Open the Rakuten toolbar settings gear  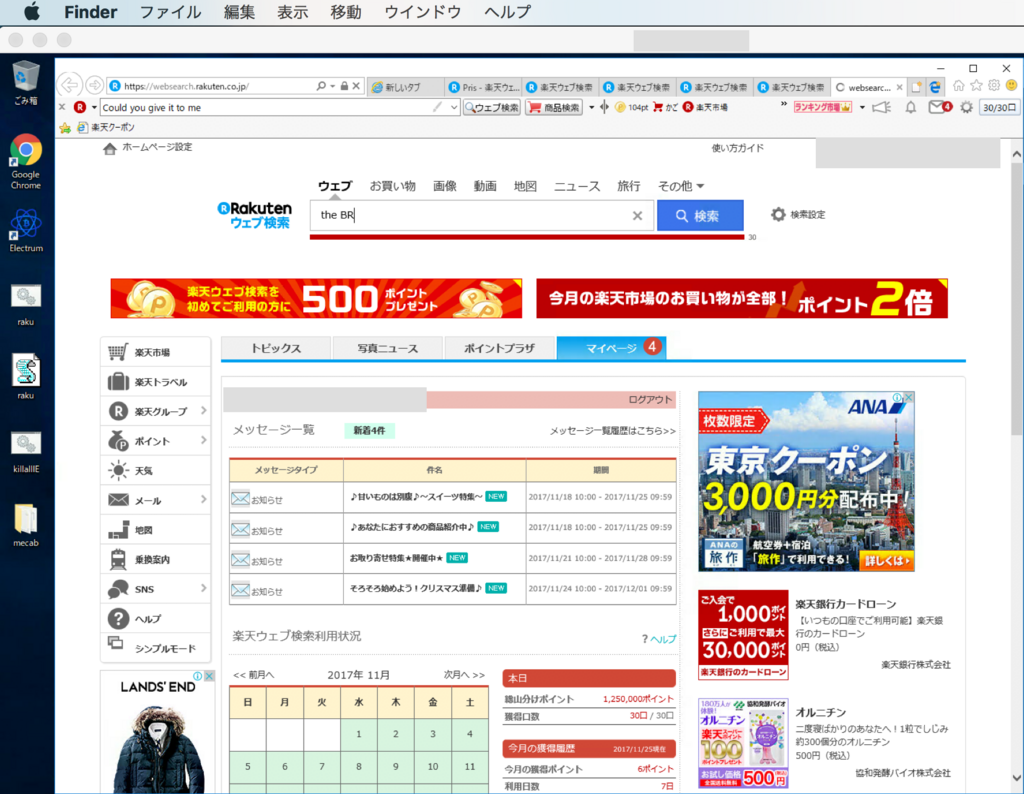click(967, 107)
